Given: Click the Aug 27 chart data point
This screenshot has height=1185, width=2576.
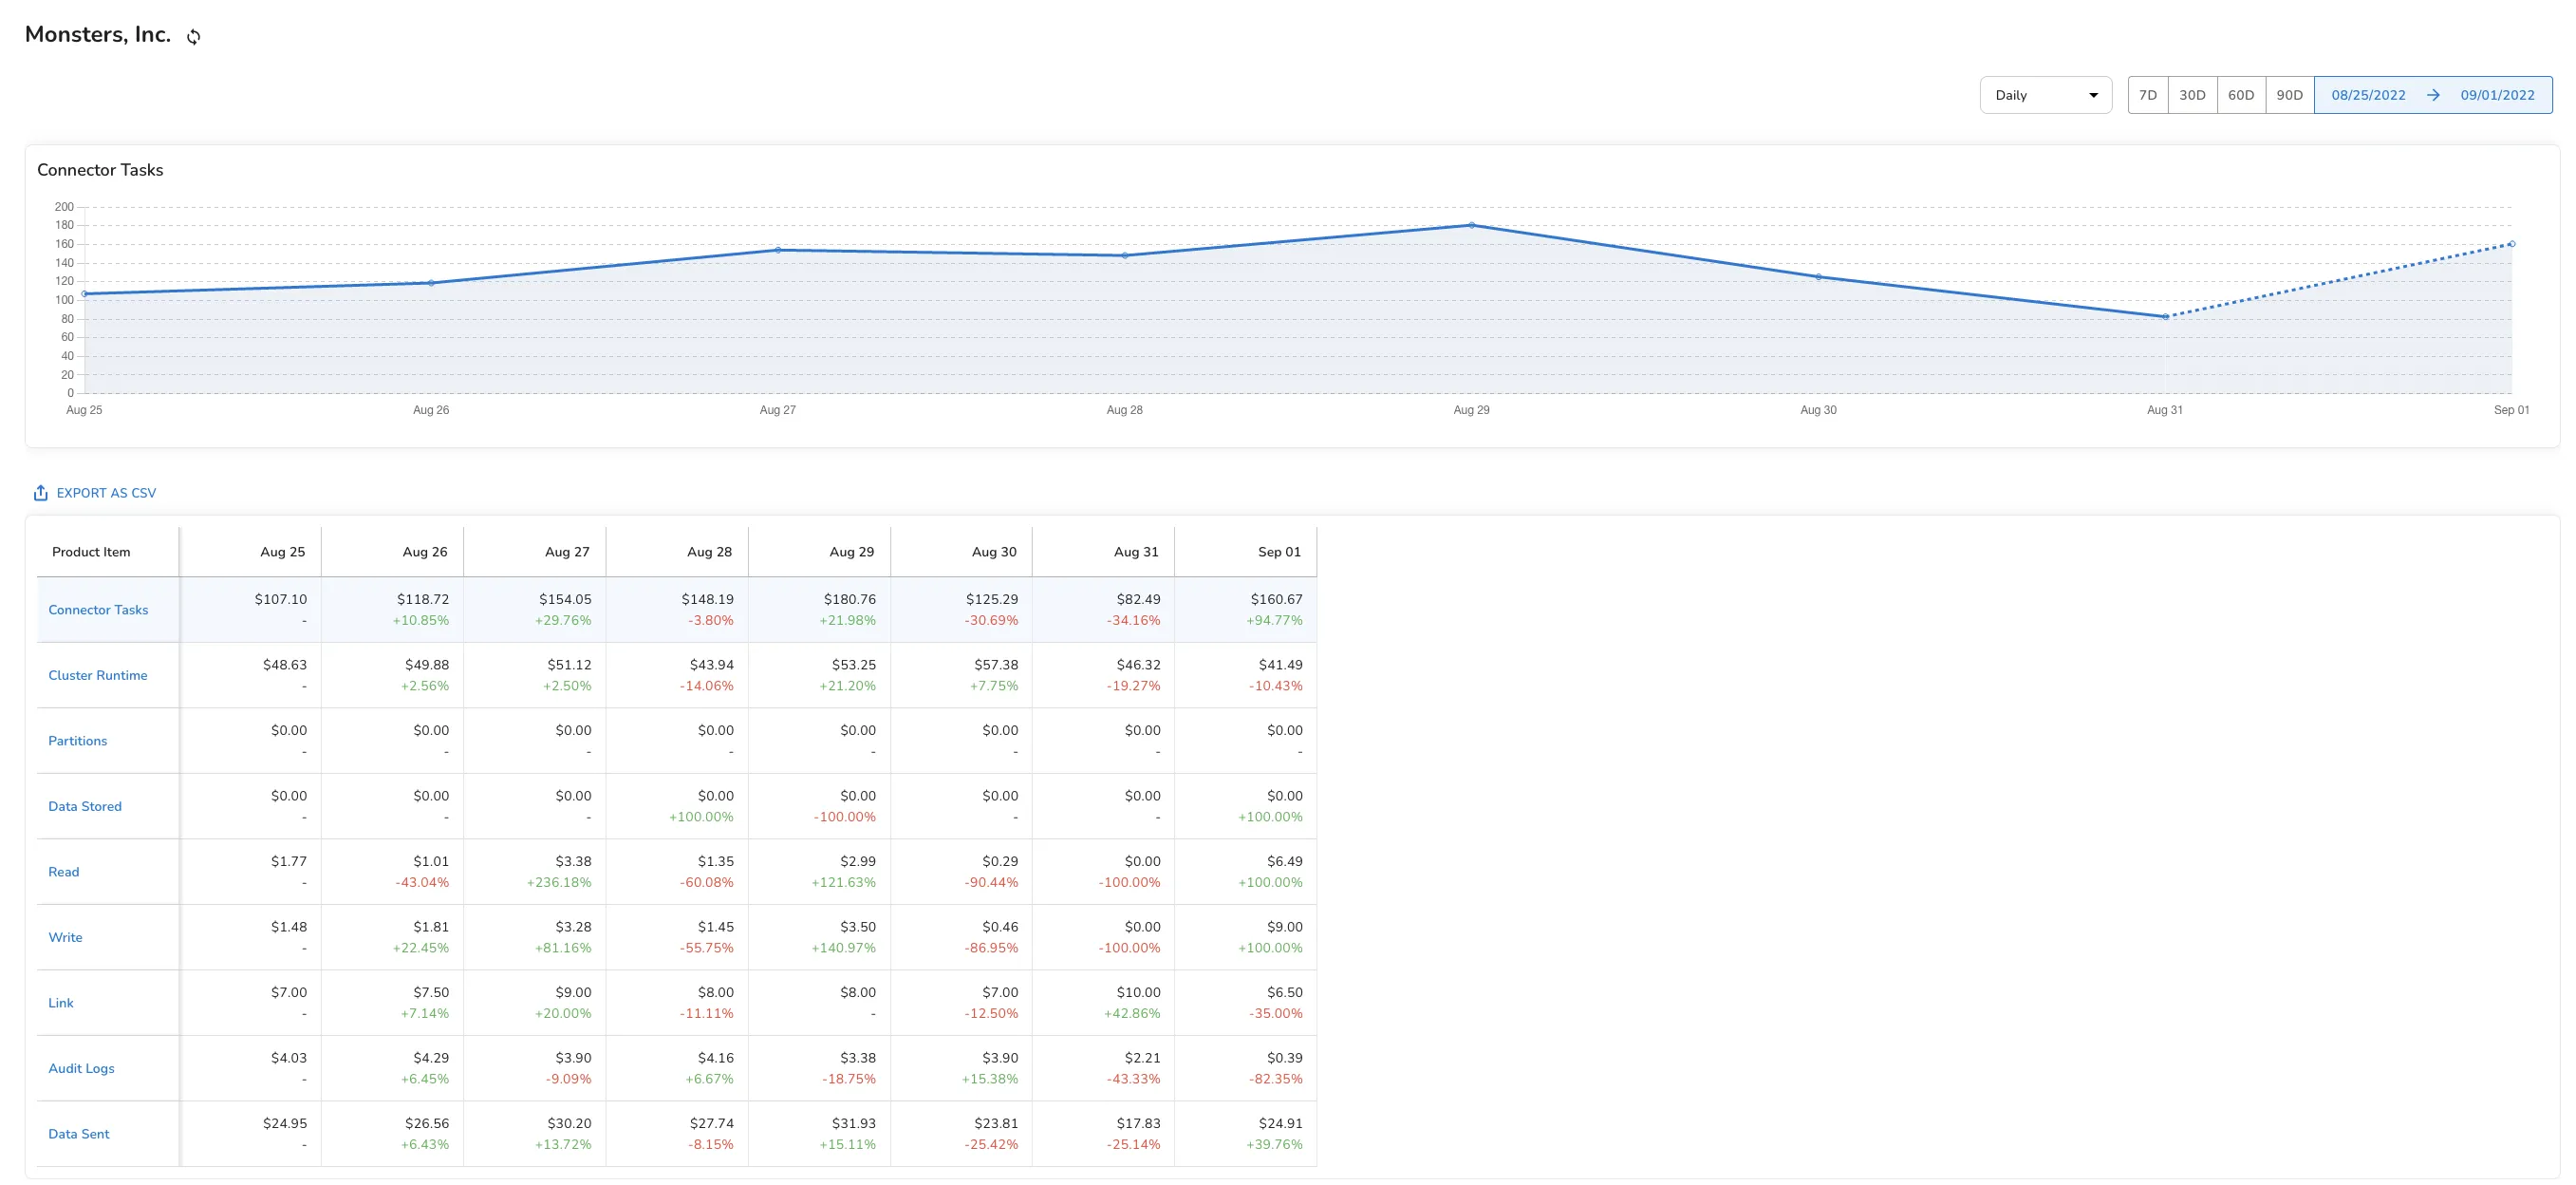Looking at the screenshot, I should pyautogui.click(x=778, y=250).
